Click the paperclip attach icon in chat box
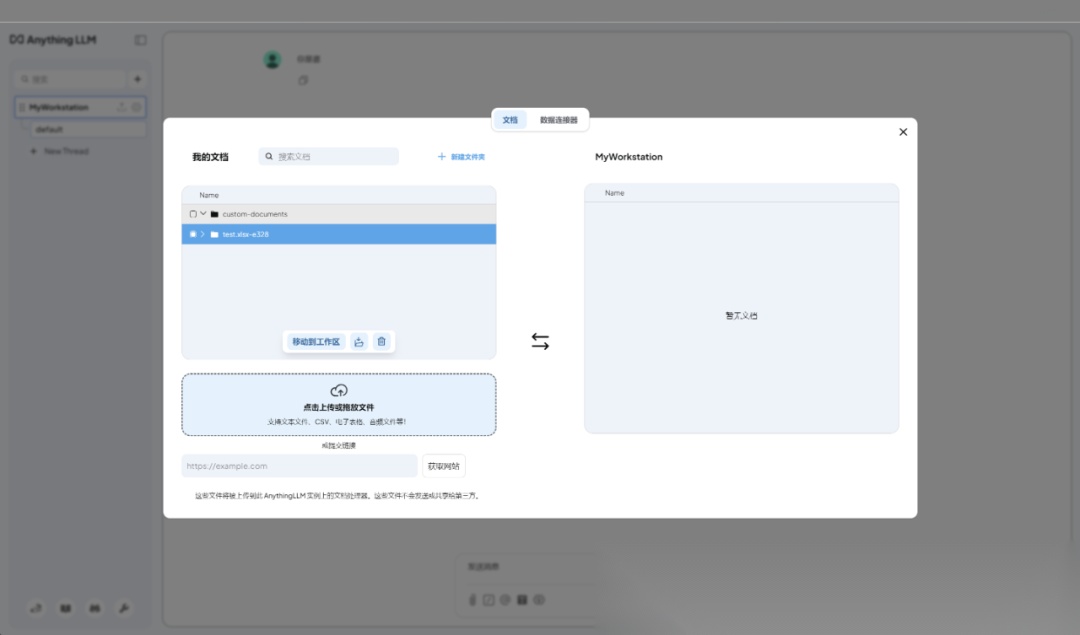 pyautogui.click(x=472, y=600)
